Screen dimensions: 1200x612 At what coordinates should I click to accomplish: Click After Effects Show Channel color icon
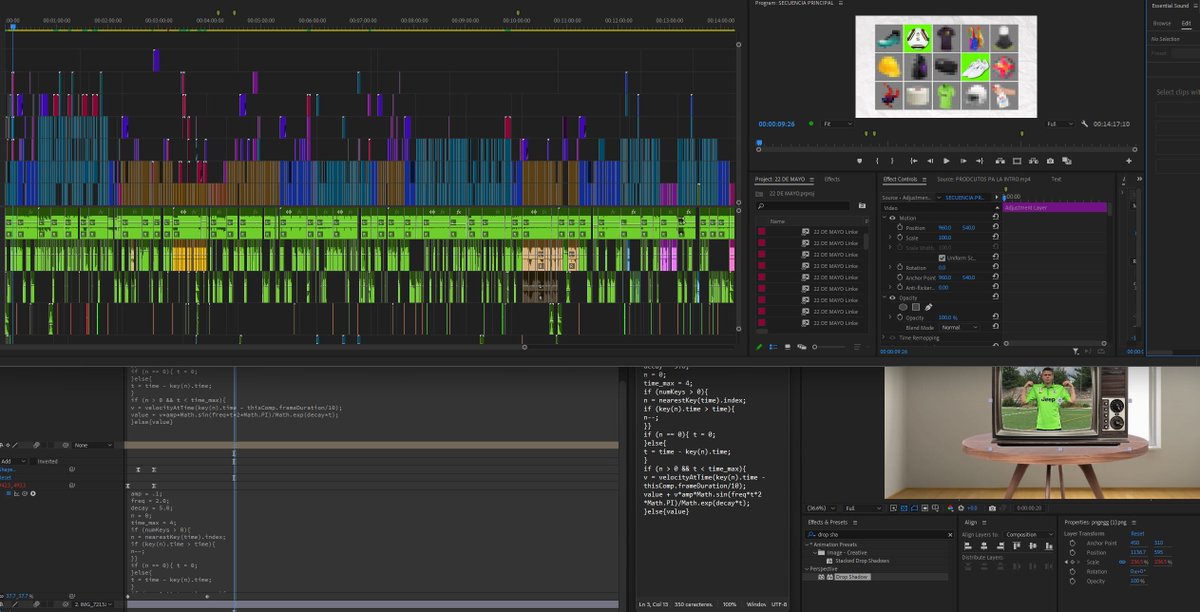coord(950,508)
